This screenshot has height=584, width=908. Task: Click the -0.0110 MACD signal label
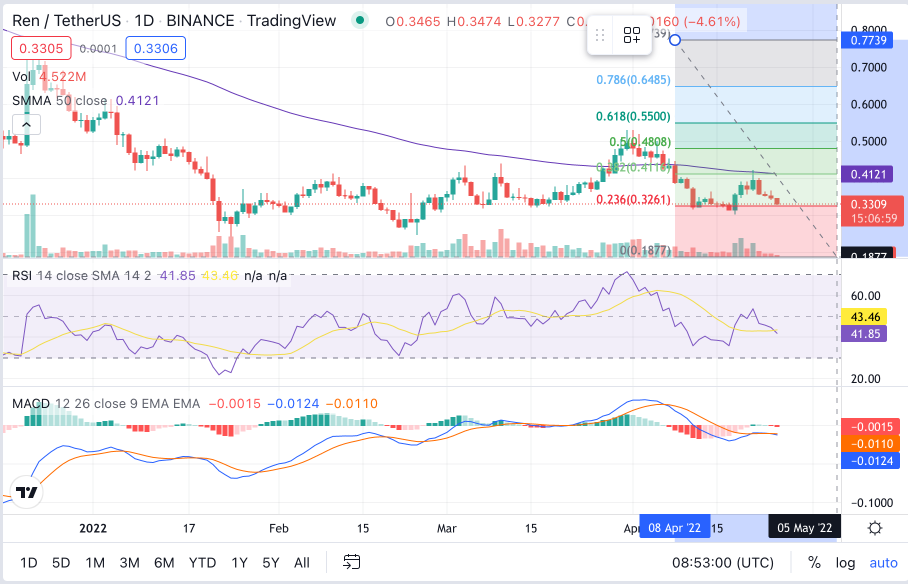pyautogui.click(x=872, y=444)
